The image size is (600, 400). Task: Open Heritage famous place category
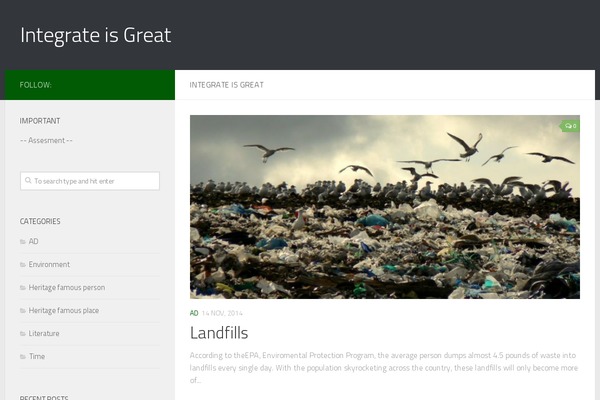(x=64, y=310)
